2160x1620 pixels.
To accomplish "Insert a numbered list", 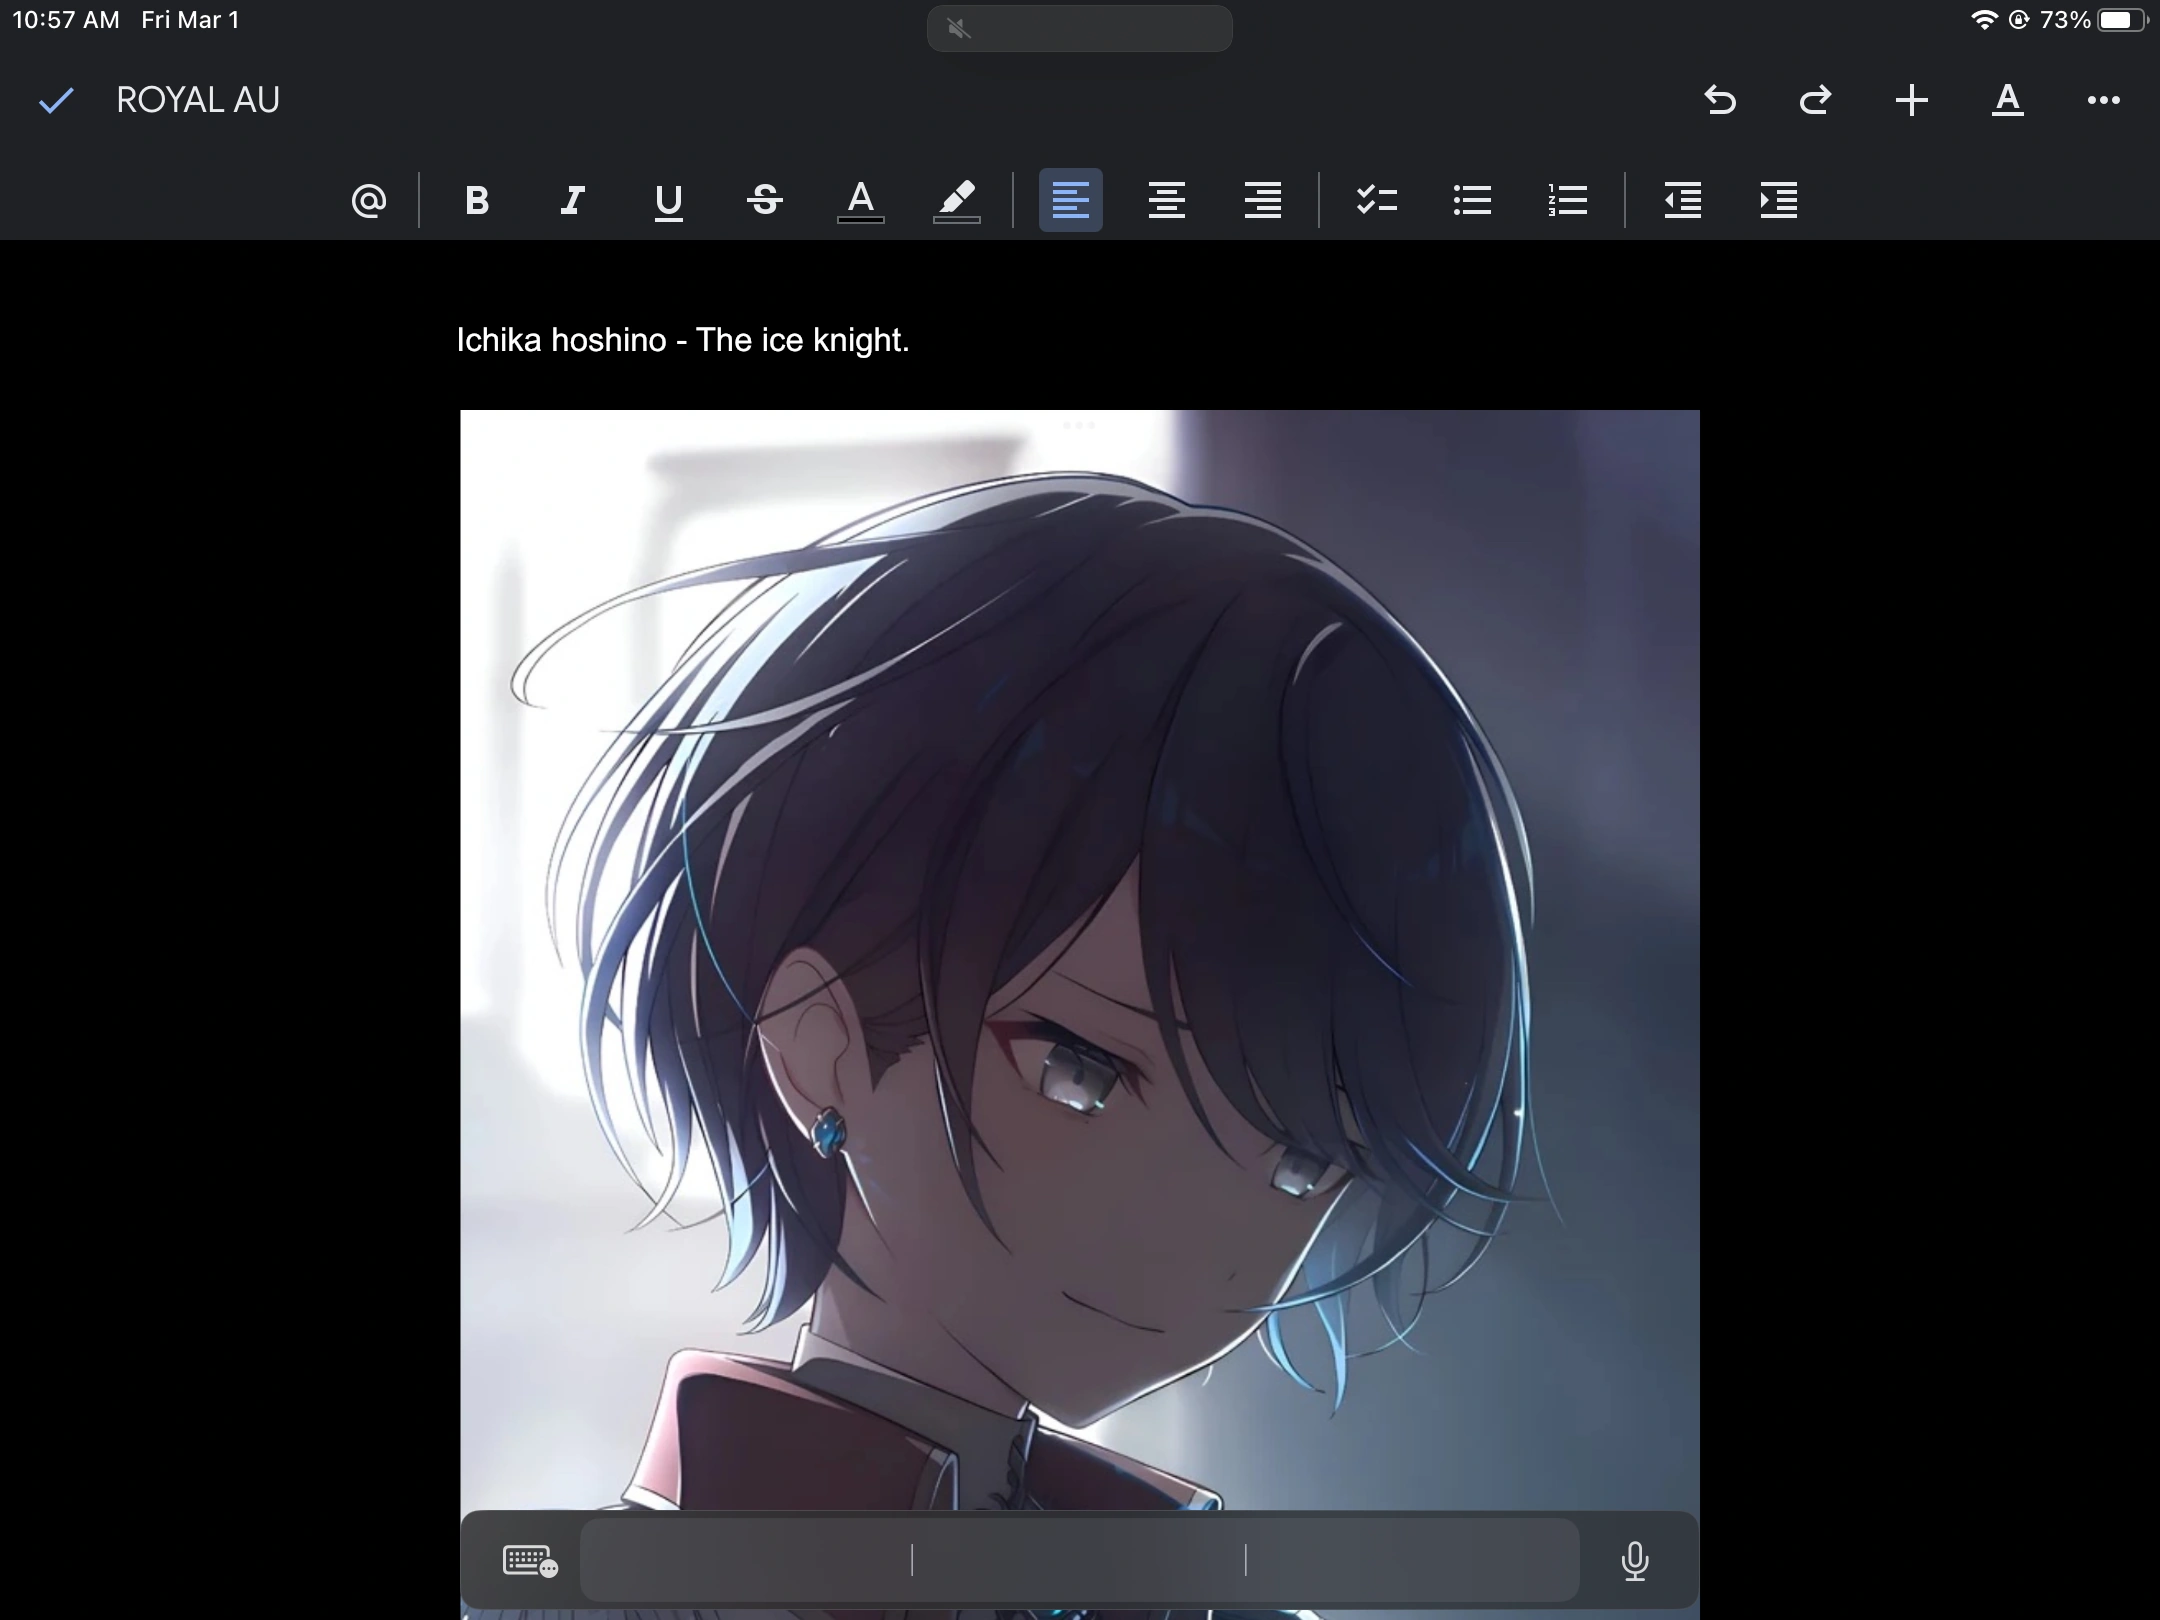I will tap(1566, 199).
